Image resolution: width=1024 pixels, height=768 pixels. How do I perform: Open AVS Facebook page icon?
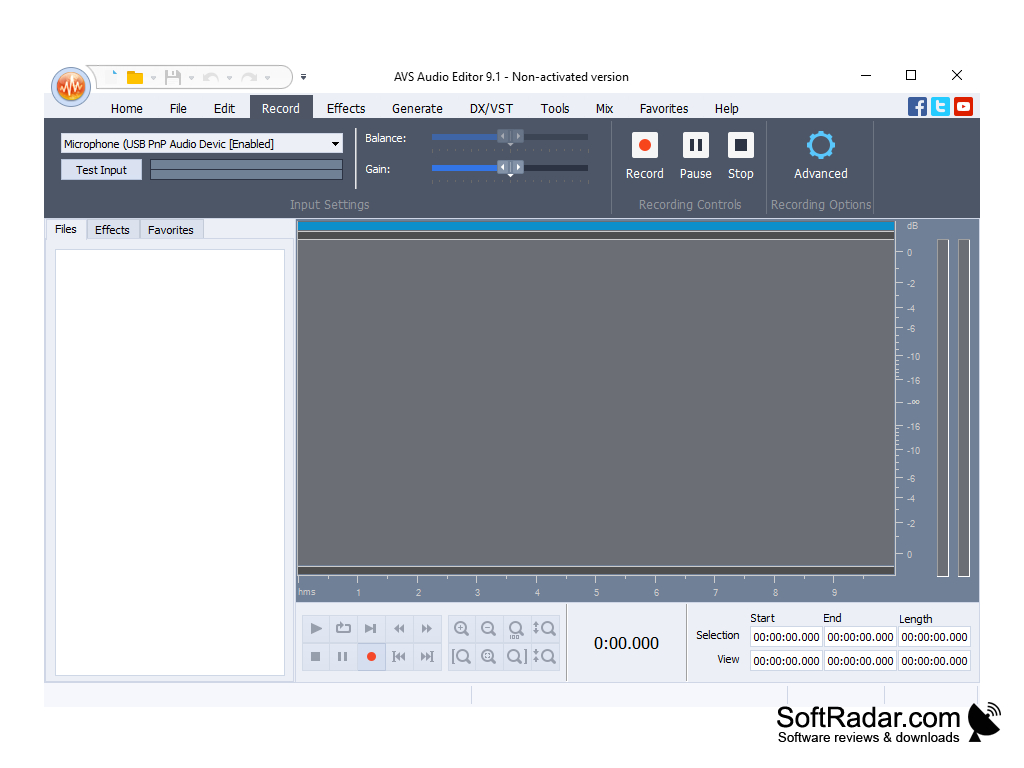coord(917,106)
